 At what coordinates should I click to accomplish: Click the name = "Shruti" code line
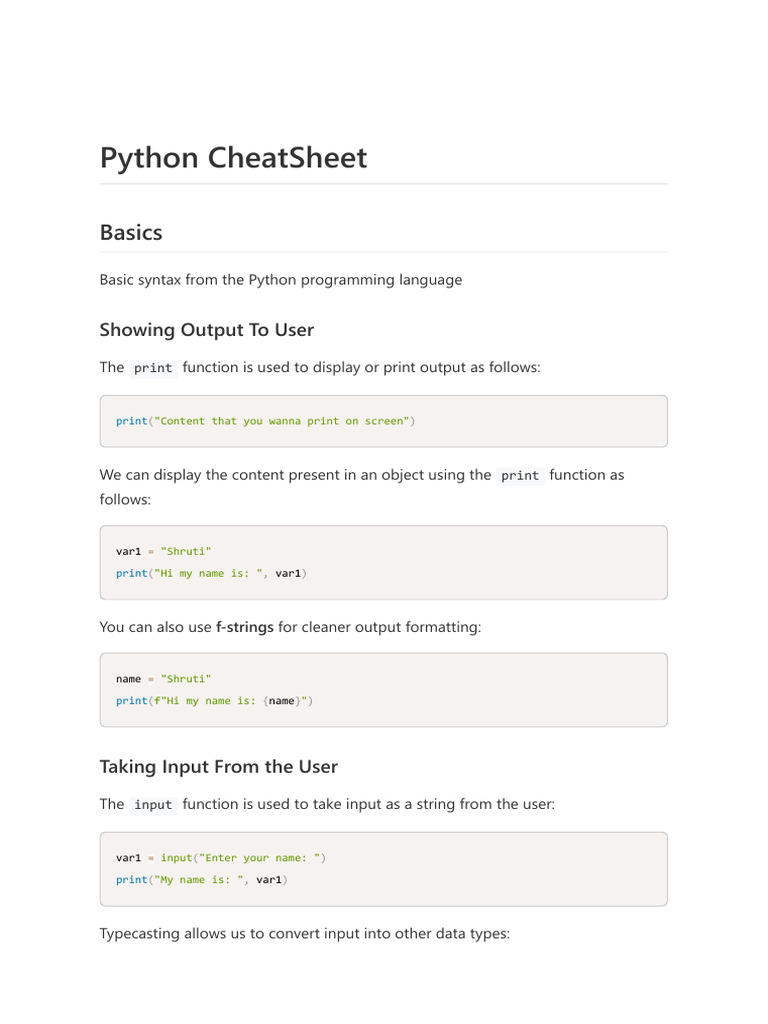point(164,679)
